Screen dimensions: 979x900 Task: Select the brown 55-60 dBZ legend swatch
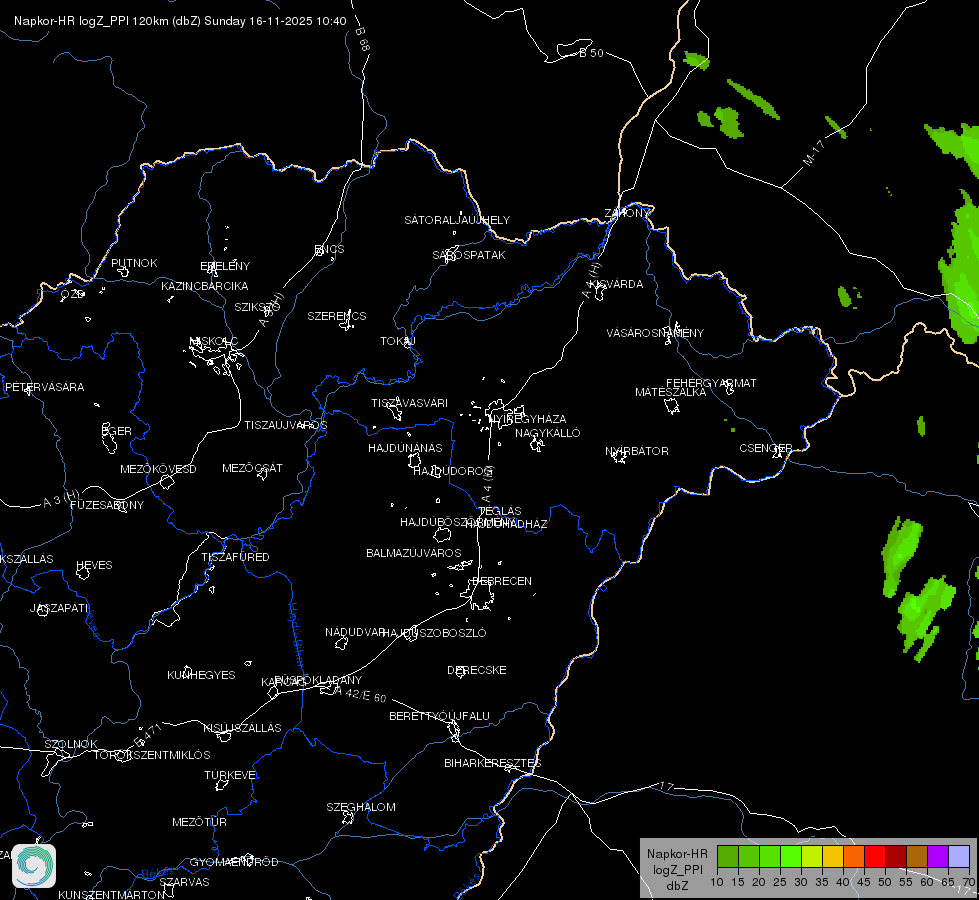click(x=917, y=857)
